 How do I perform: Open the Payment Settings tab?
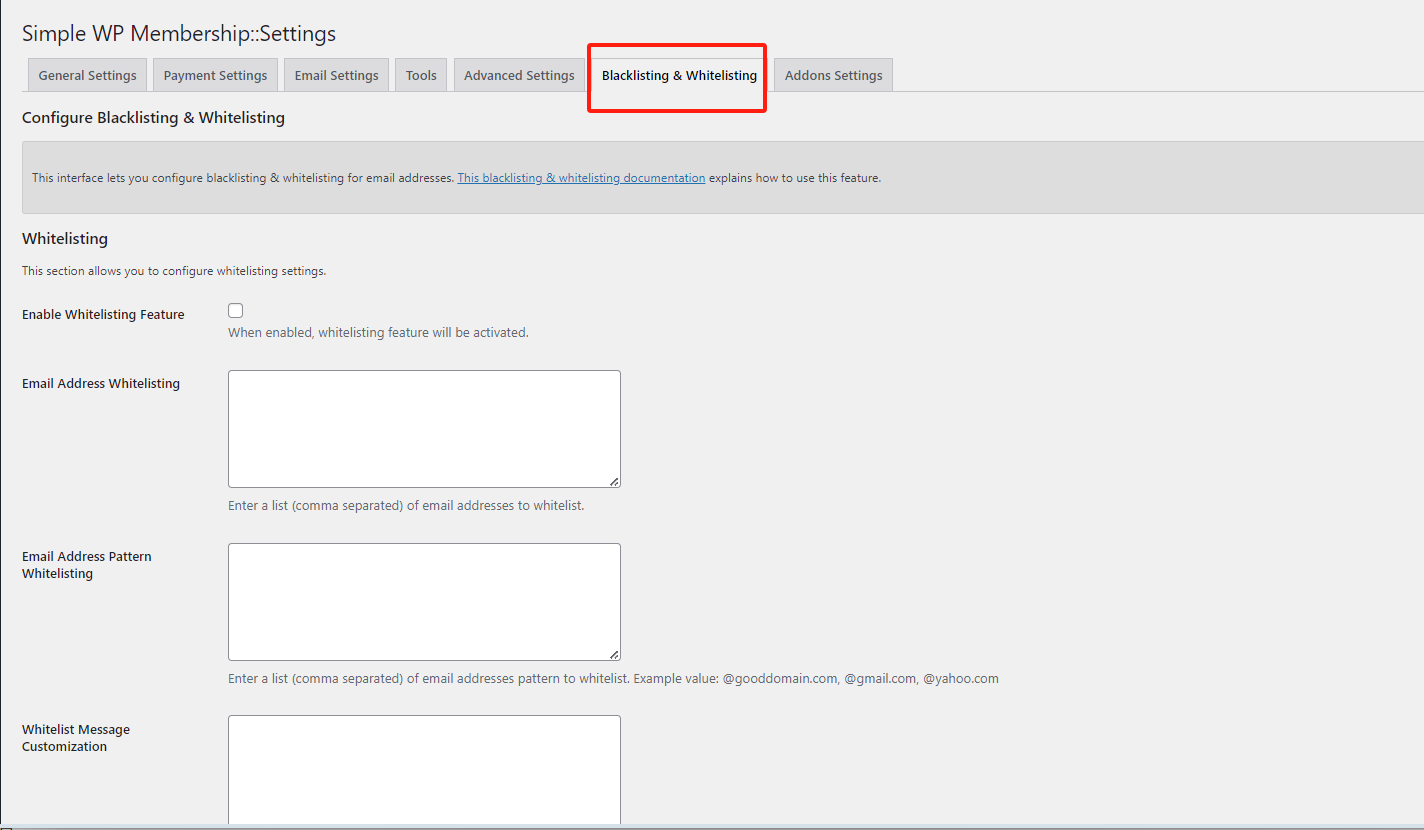click(x=215, y=74)
